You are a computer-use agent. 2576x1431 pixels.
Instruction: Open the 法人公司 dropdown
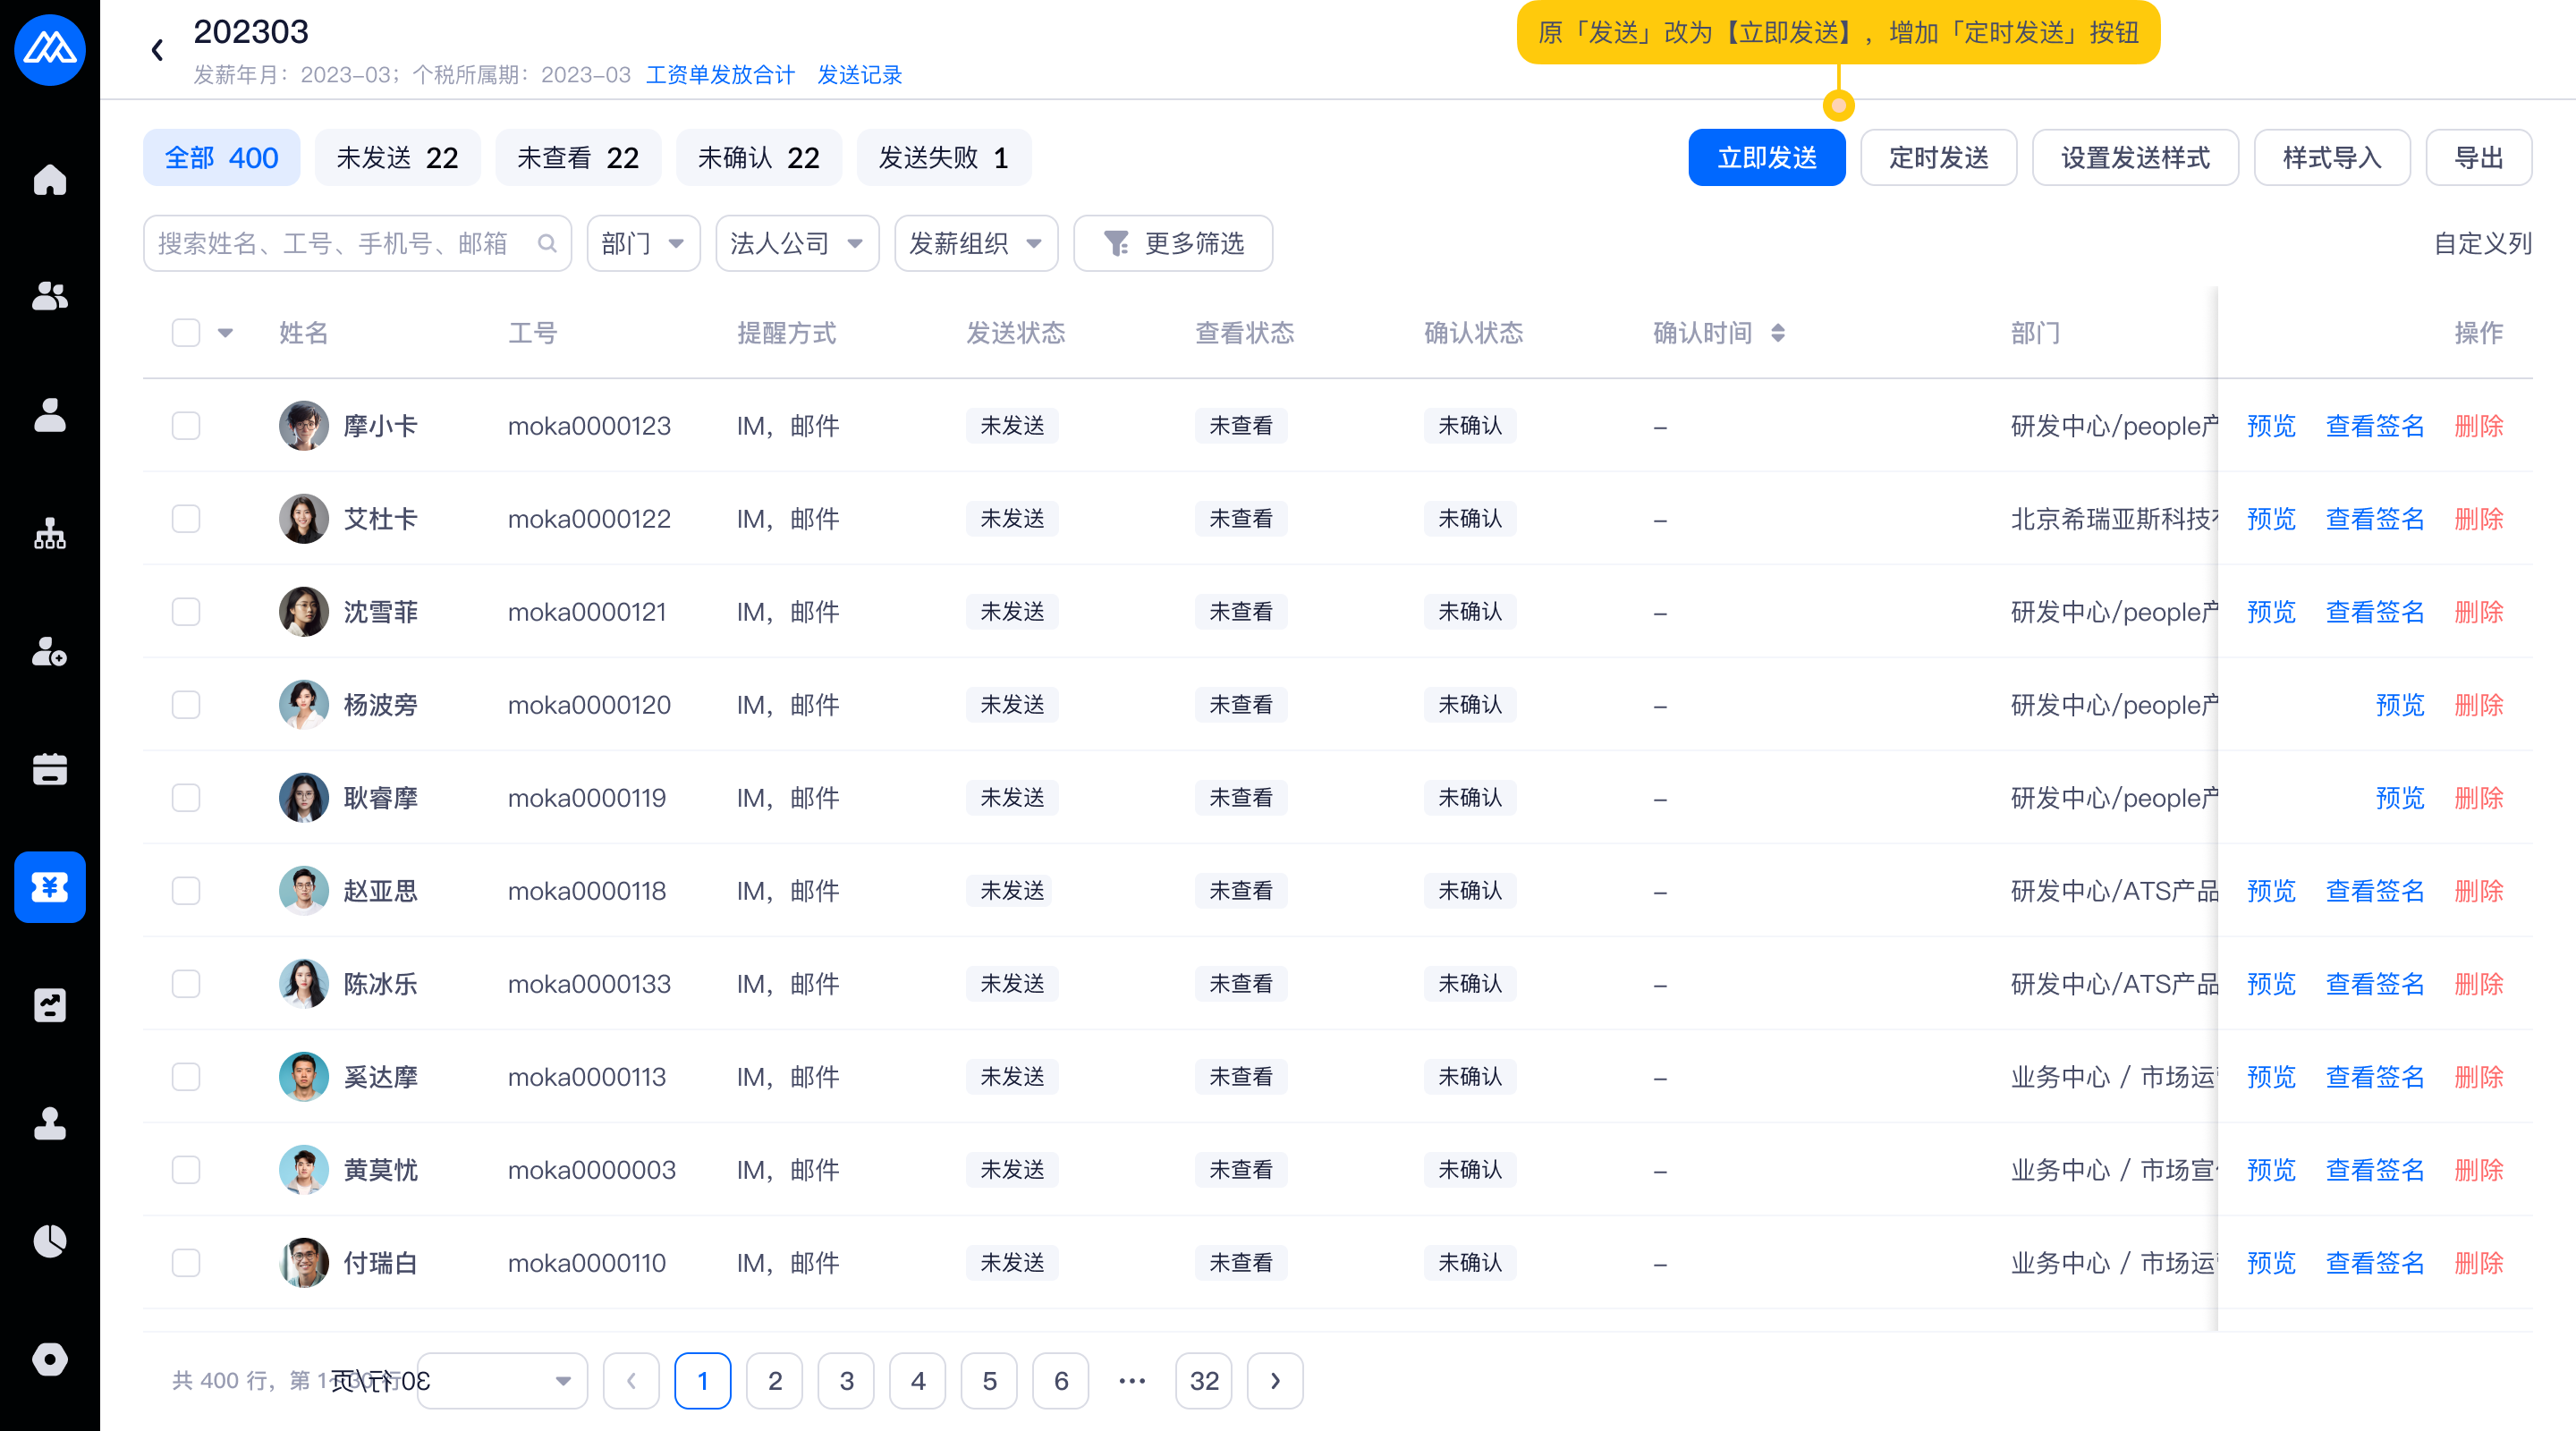click(x=796, y=243)
